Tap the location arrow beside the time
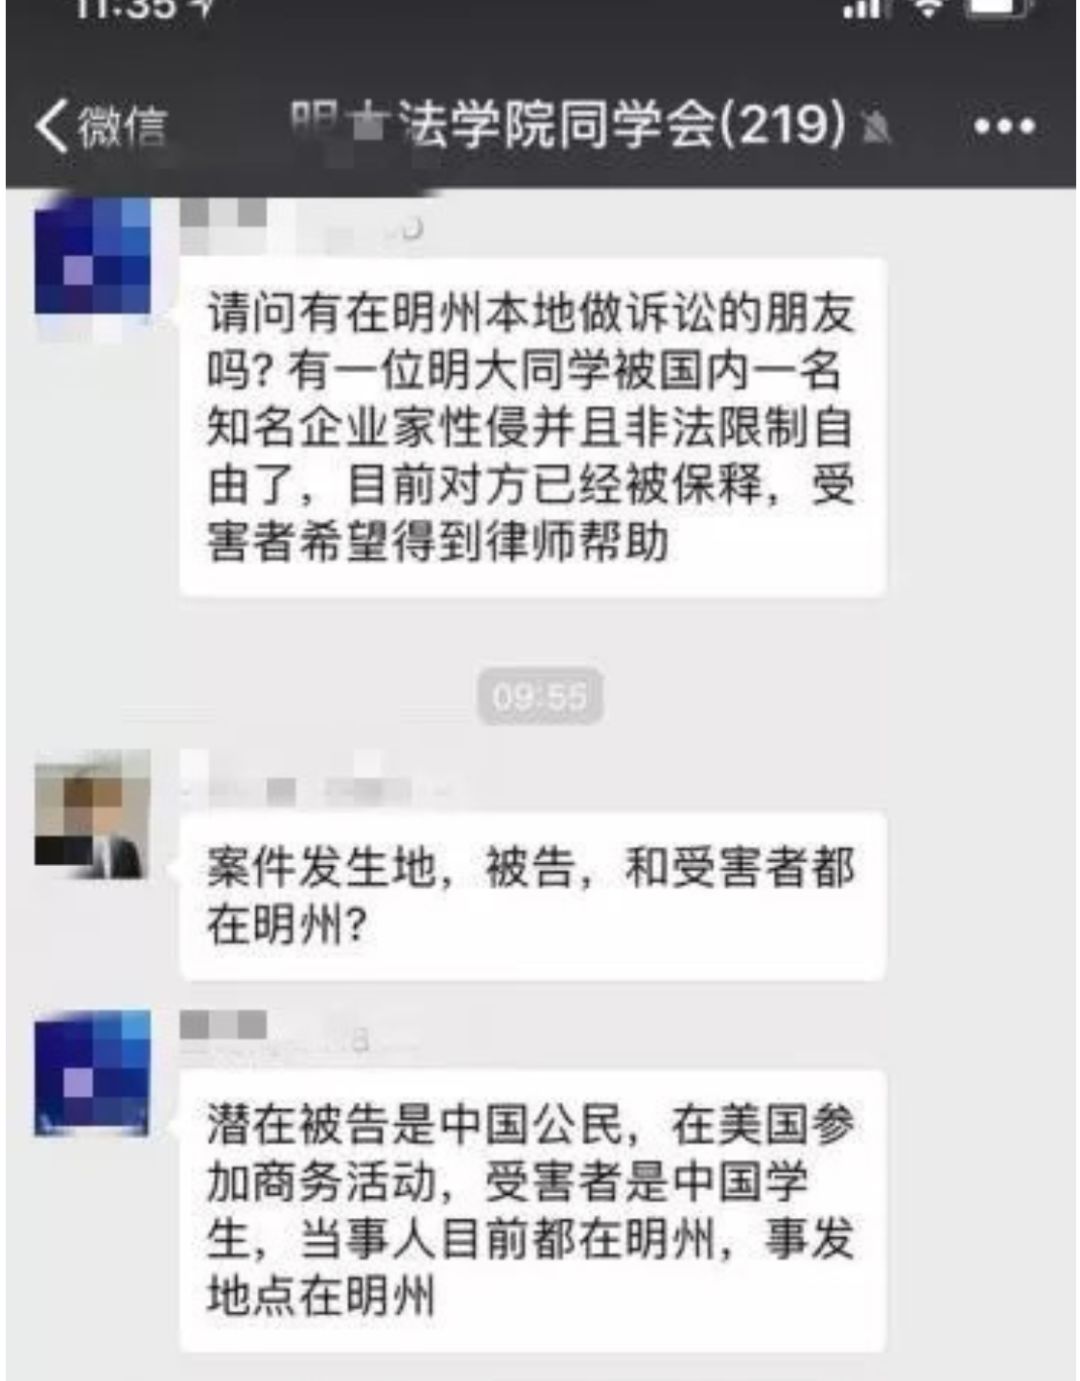The image size is (1080, 1381). click(205, 8)
